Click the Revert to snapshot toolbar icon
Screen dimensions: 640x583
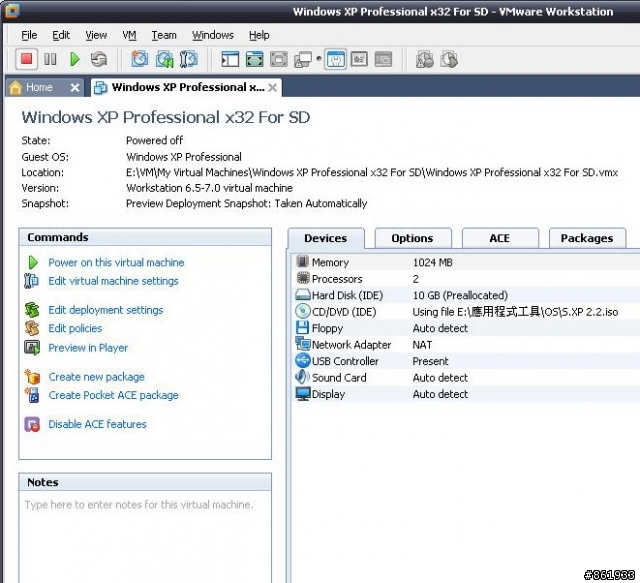164,59
